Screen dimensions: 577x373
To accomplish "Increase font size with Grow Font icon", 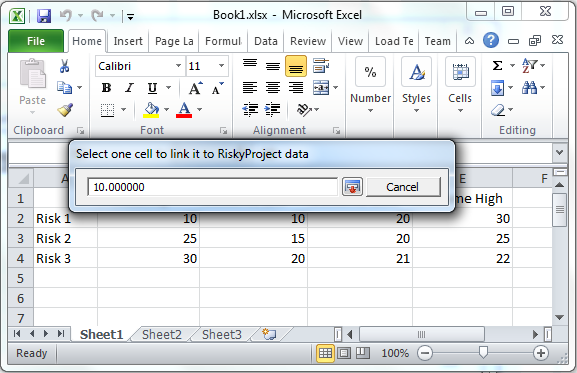I will (x=195, y=88).
